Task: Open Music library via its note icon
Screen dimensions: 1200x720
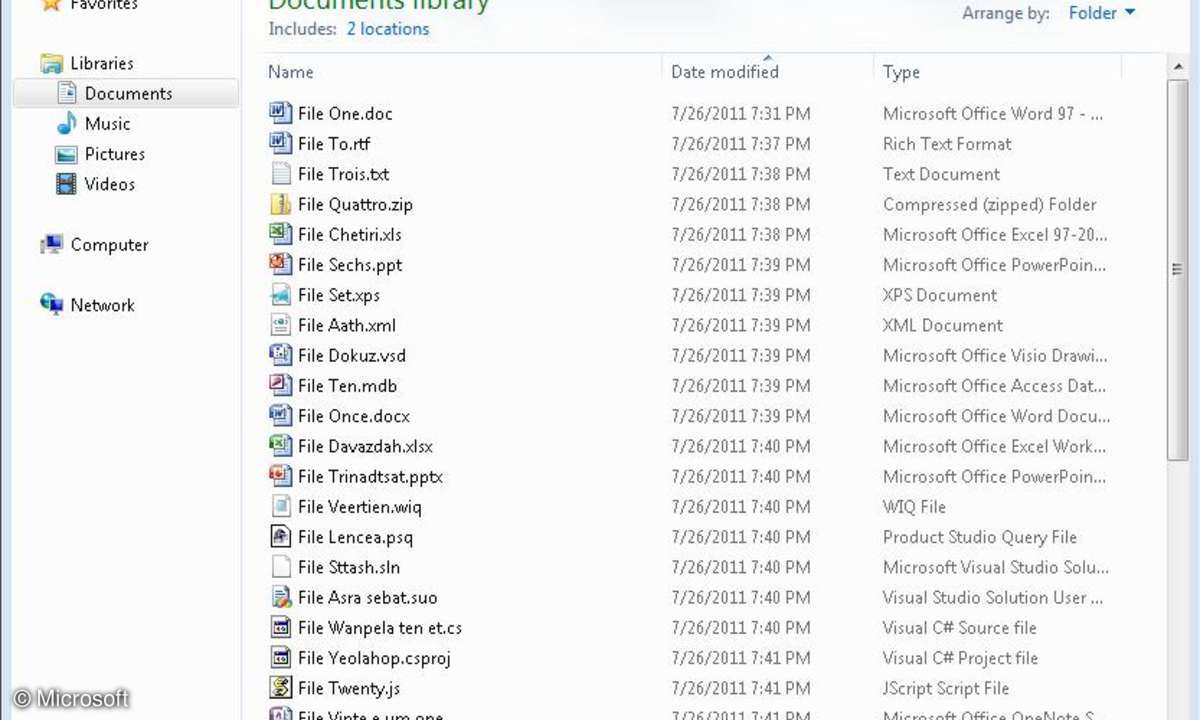Action: point(67,123)
